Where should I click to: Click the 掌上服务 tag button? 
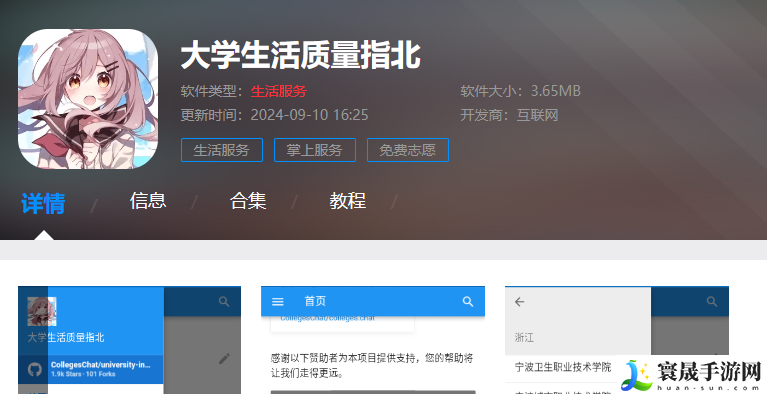pyautogui.click(x=315, y=150)
